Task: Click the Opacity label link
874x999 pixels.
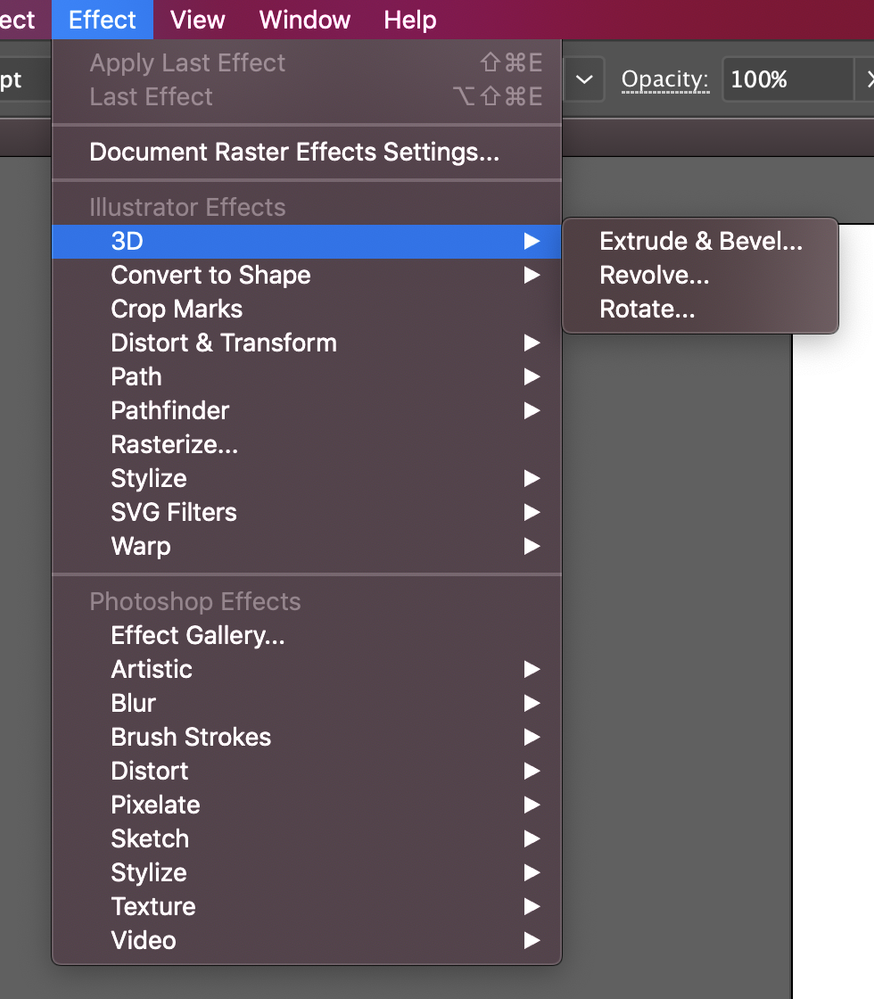Action: 665,80
